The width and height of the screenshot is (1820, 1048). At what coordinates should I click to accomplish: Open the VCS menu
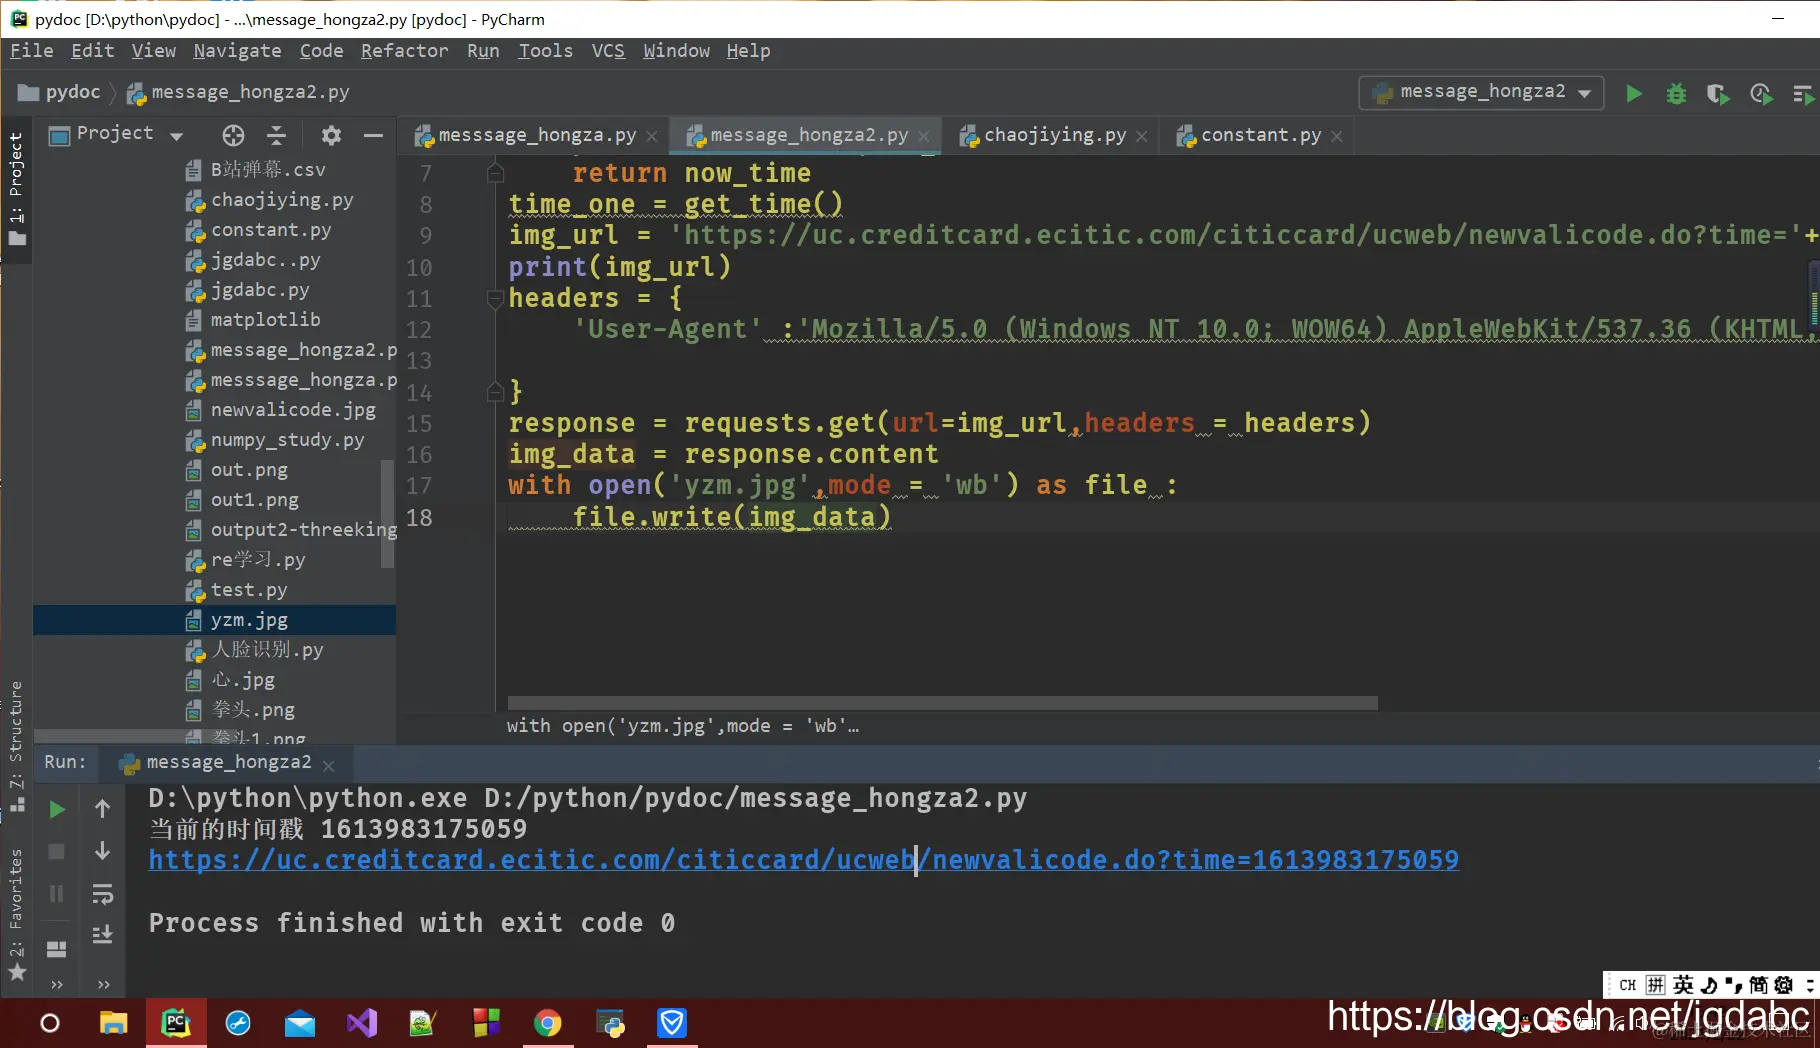(x=607, y=51)
